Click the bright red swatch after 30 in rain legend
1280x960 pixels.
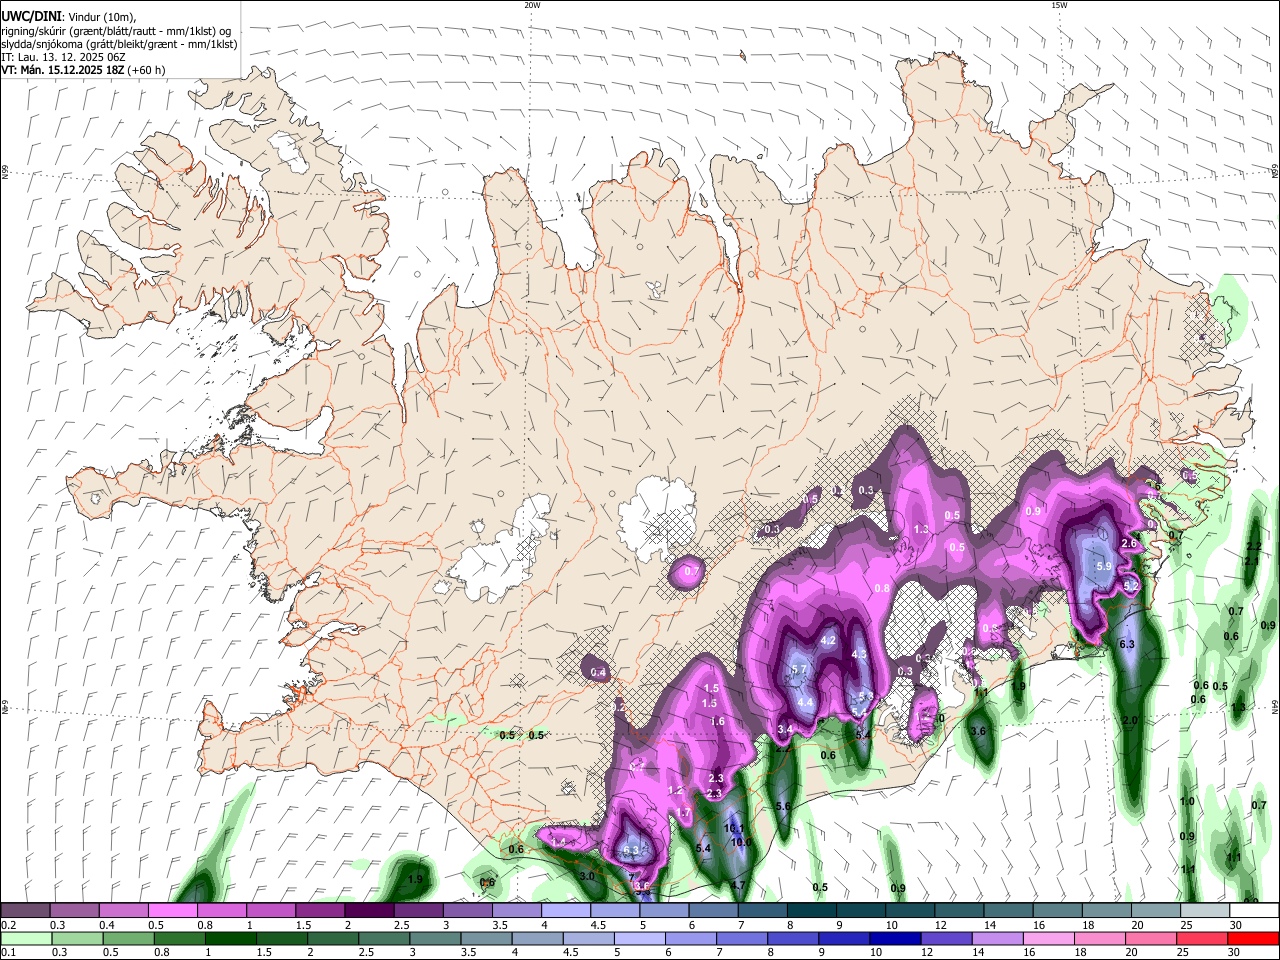click(x=1253, y=939)
